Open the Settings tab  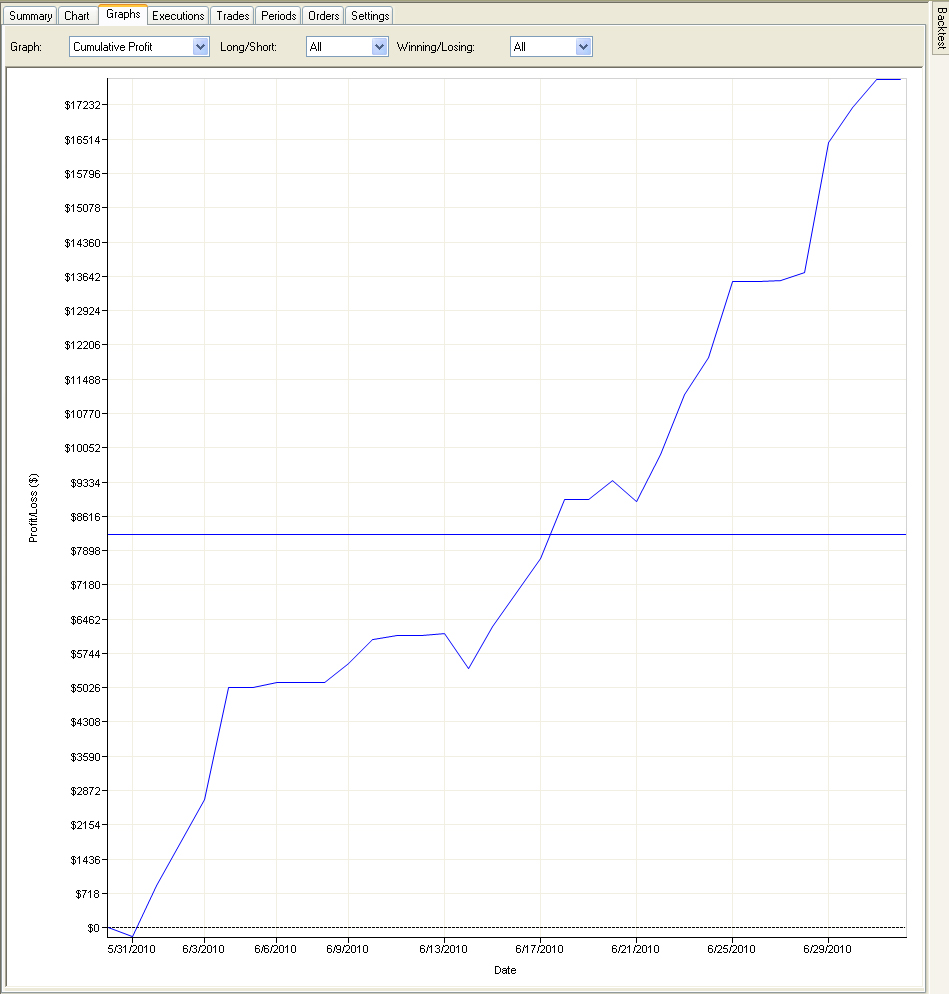coord(370,16)
